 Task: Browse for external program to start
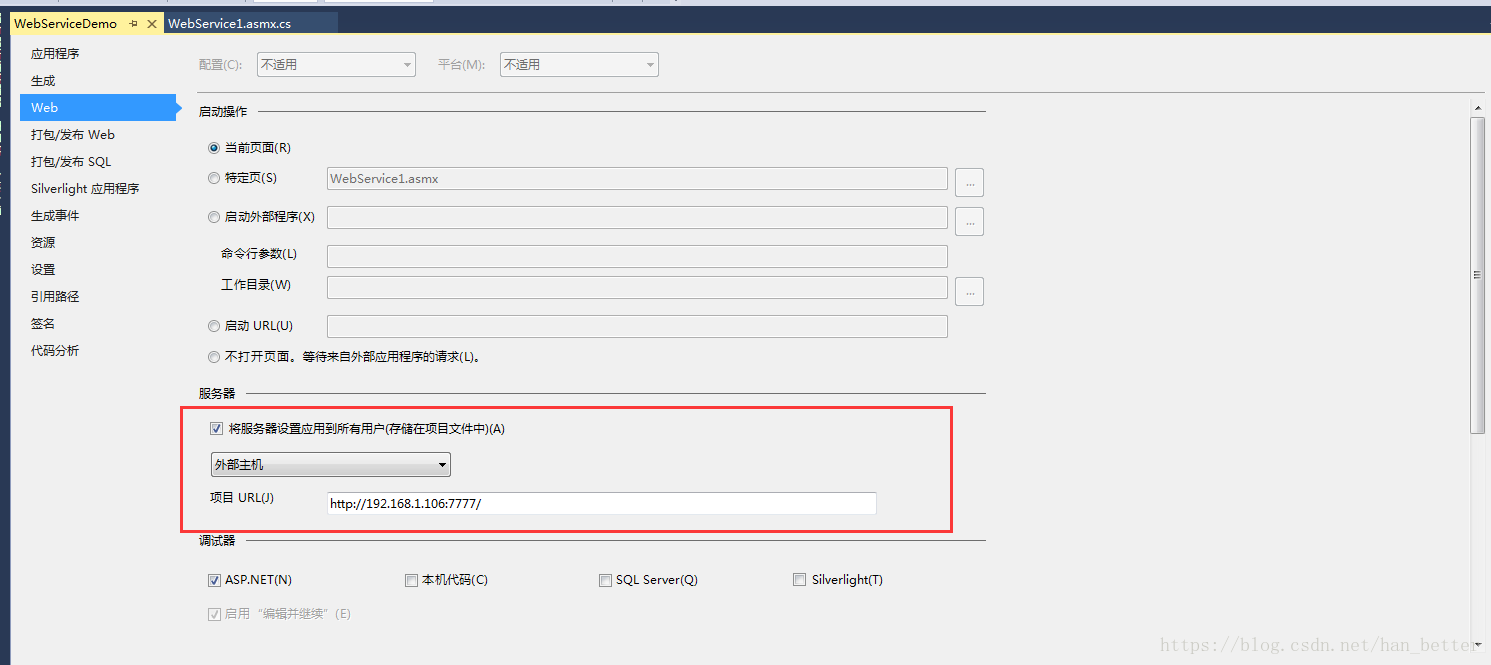969,221
